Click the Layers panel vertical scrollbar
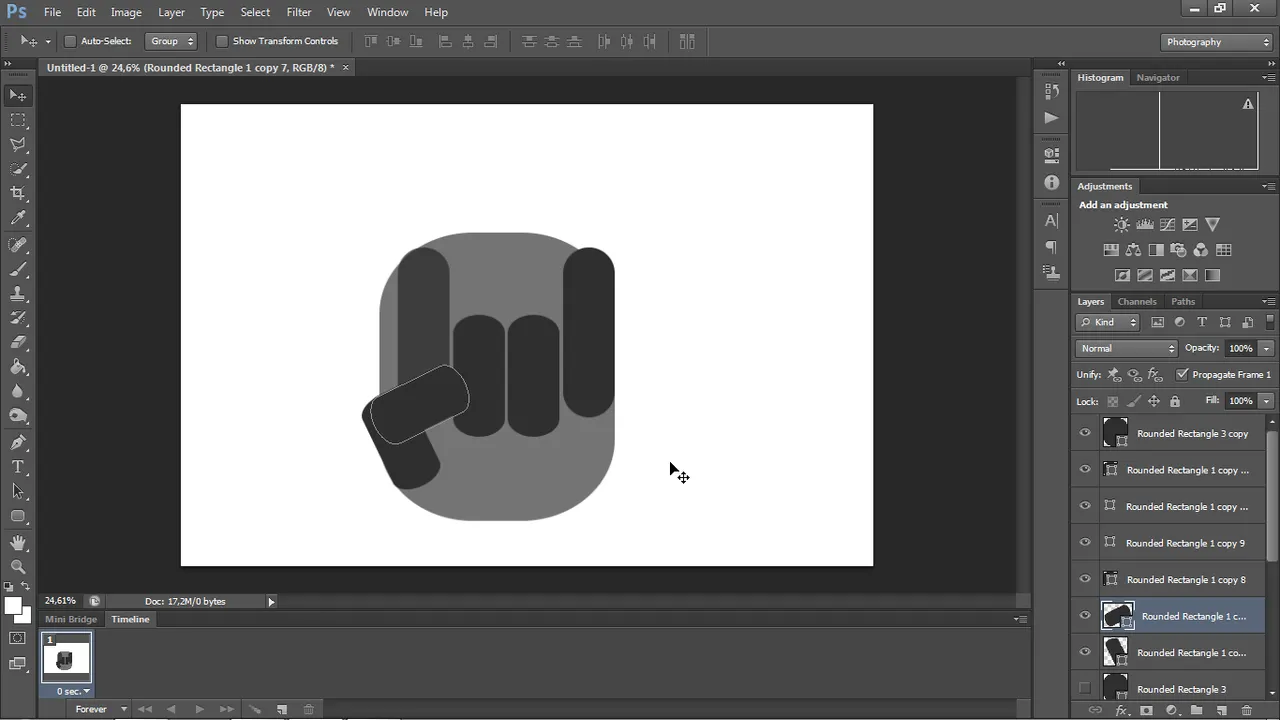This screenshot has height=720, width=1280. (1273, 496)
